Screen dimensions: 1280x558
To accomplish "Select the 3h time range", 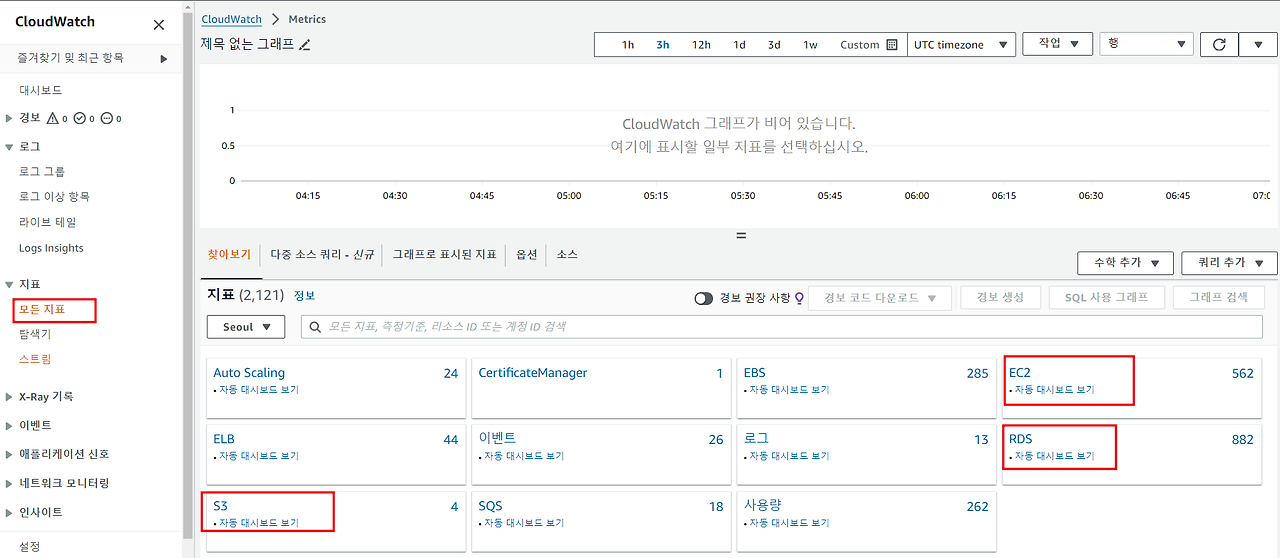I will [663, 45].
